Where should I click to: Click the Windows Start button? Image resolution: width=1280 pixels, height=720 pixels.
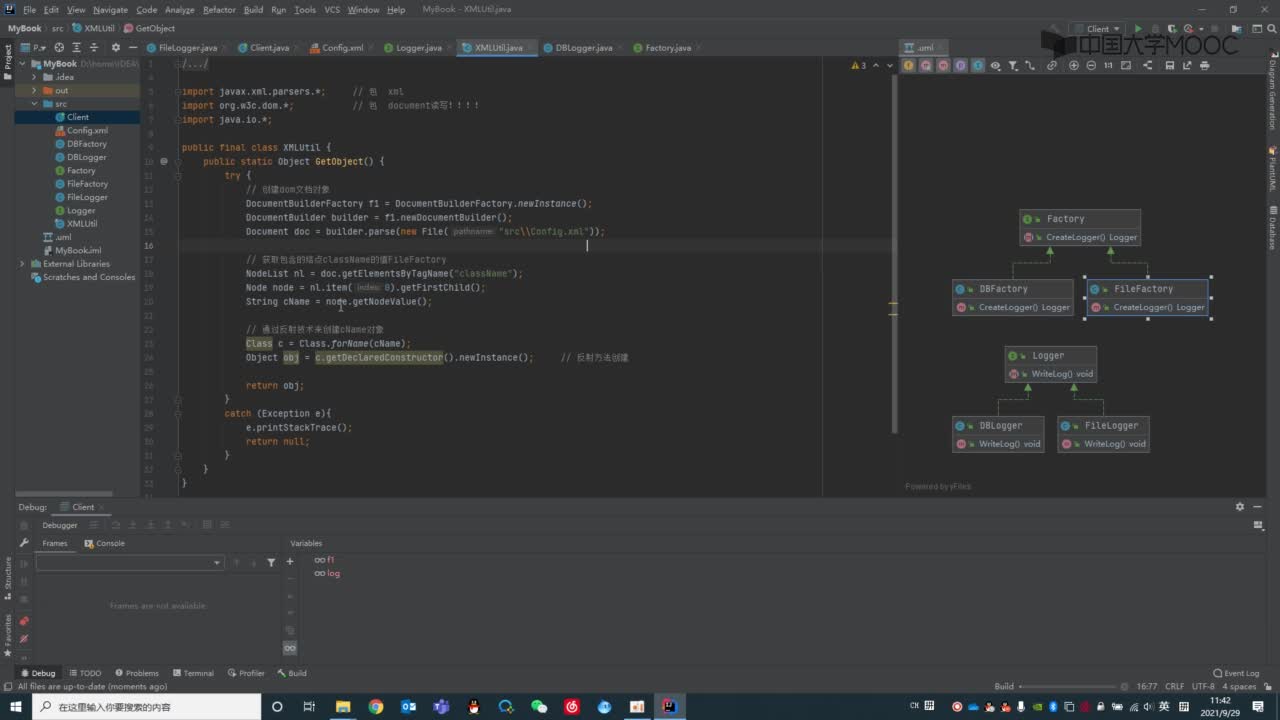[16, 707]
